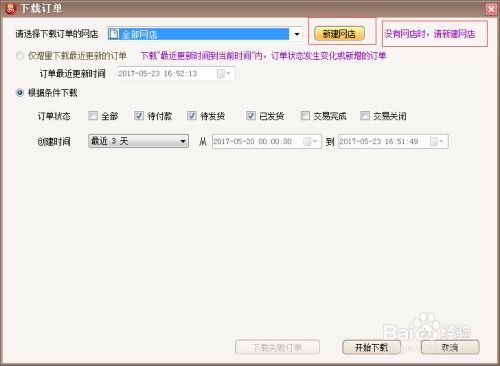The width and height of the screenshot is (500, 366).
Task: Close the 下载订单 dialog window
Action: pyautogui.click(x=491, y=9)
